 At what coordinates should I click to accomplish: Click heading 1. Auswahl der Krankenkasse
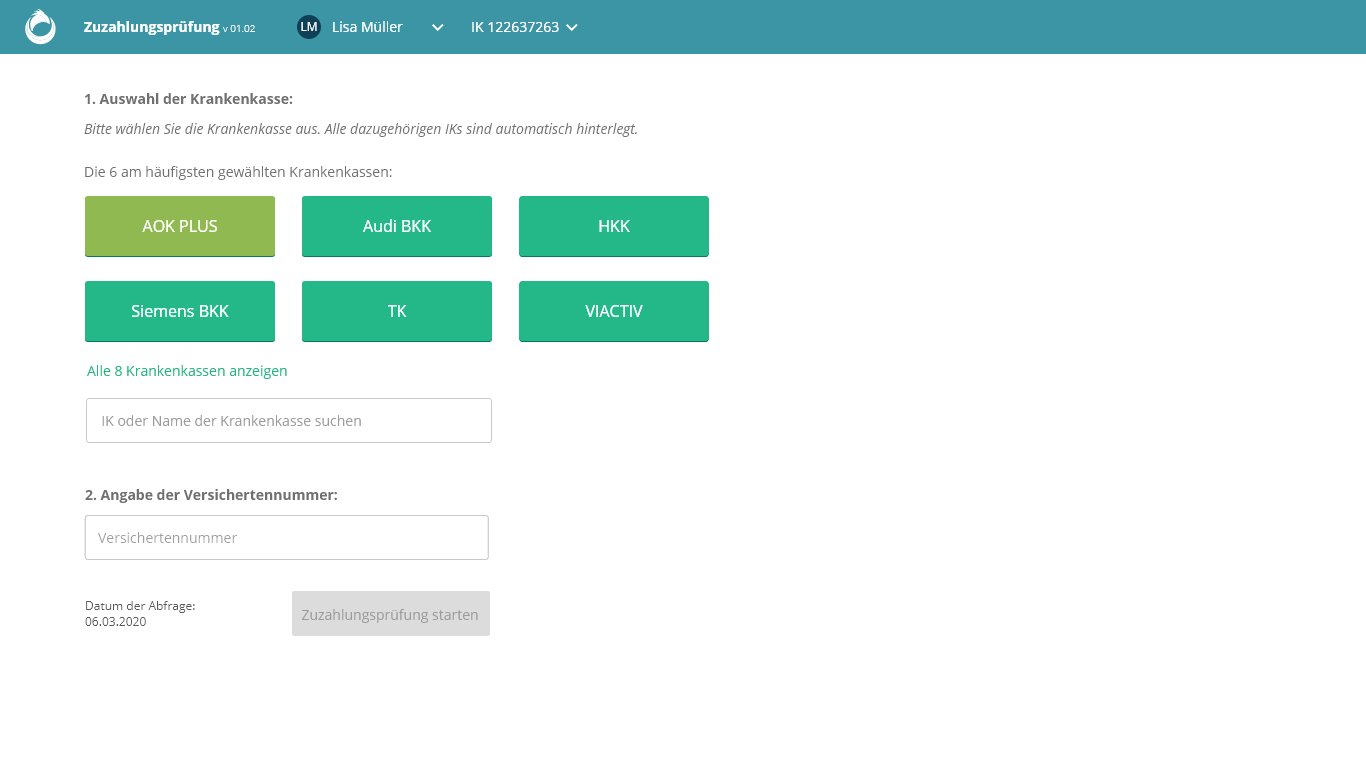tap(188, 99)
